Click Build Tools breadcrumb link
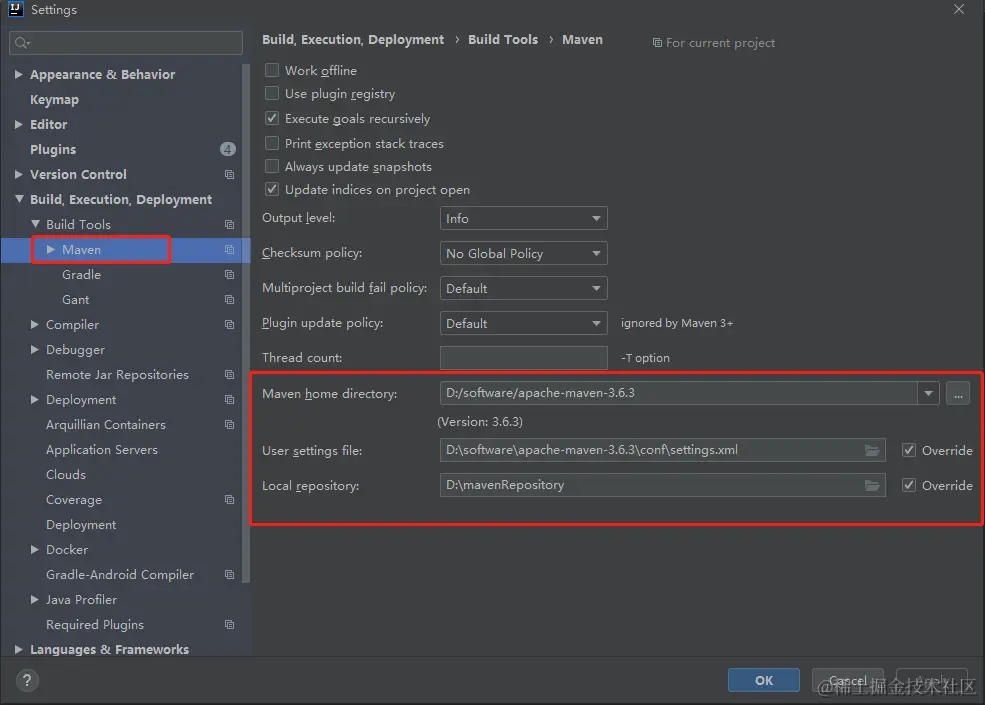The height and width of the screenshot is (705, 985). coord(503,40)
